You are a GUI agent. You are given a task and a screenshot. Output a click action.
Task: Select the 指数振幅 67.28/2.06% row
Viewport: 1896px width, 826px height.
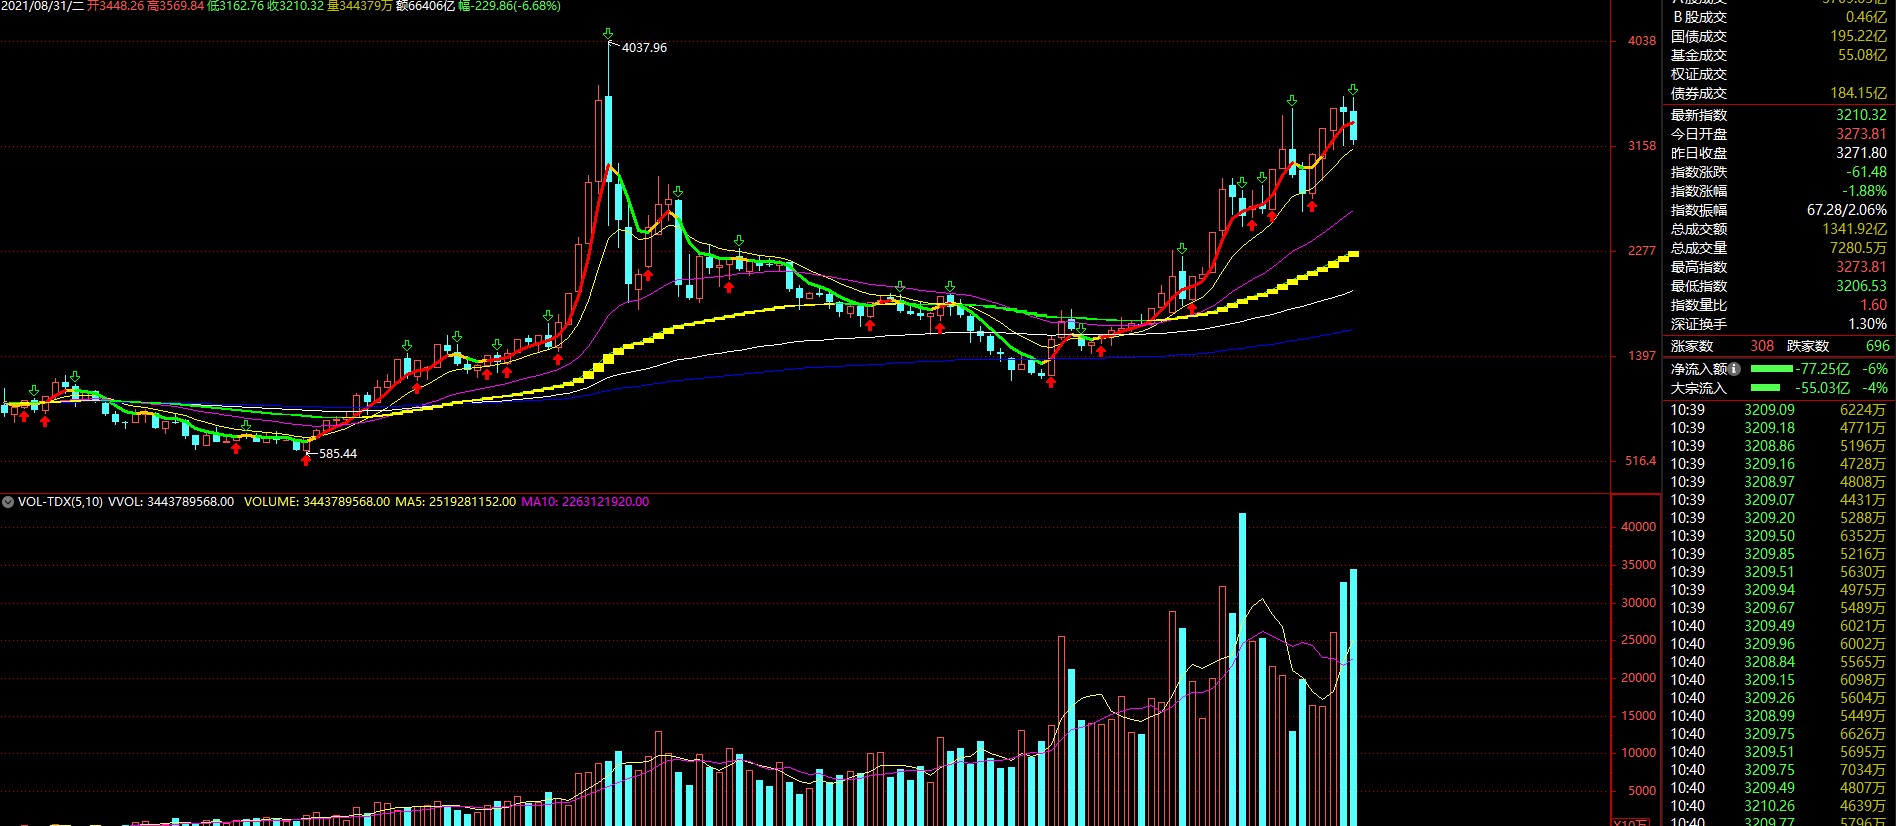(x=1779, y=210)
